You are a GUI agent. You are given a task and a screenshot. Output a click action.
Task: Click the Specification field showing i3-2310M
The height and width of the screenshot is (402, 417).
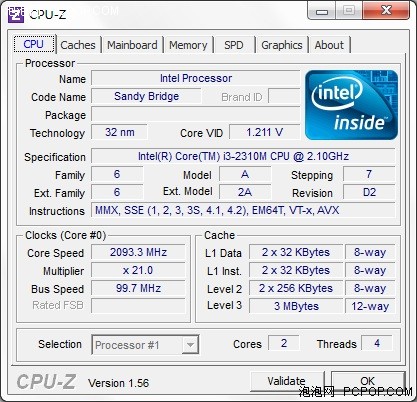point(243,156)
